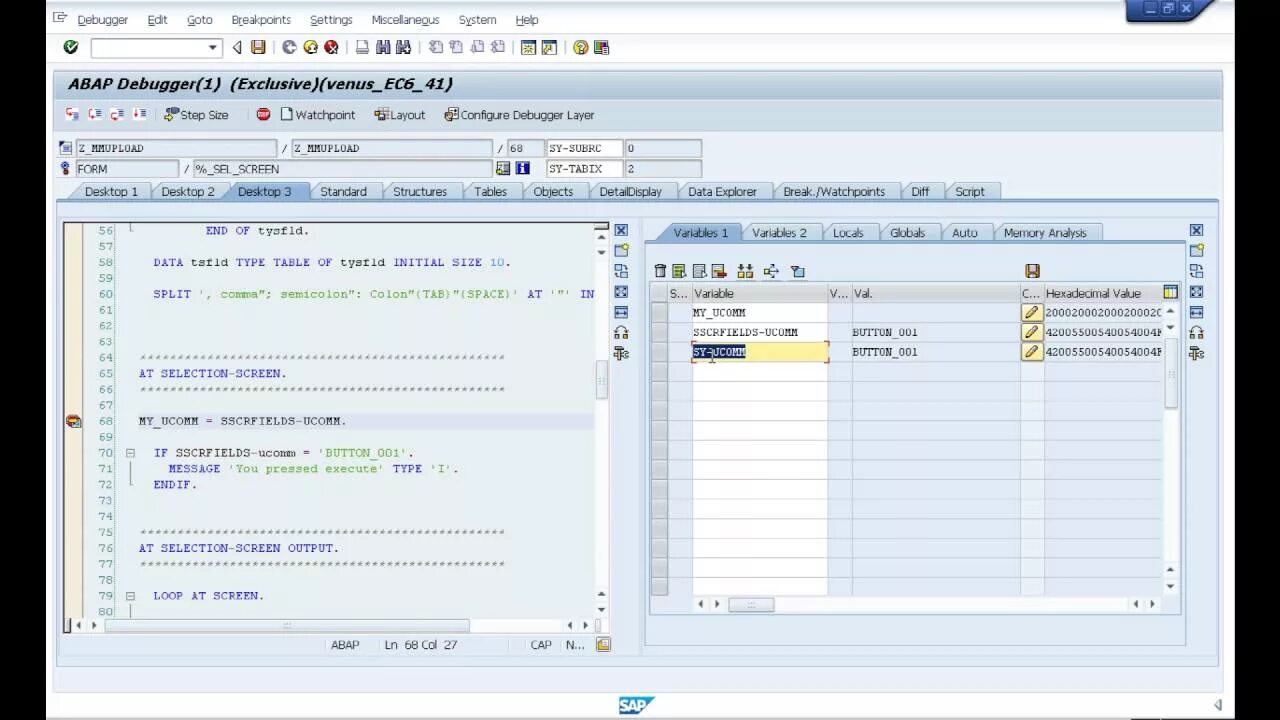Click the first single-step debugger icon

click(x=70, y=114)
